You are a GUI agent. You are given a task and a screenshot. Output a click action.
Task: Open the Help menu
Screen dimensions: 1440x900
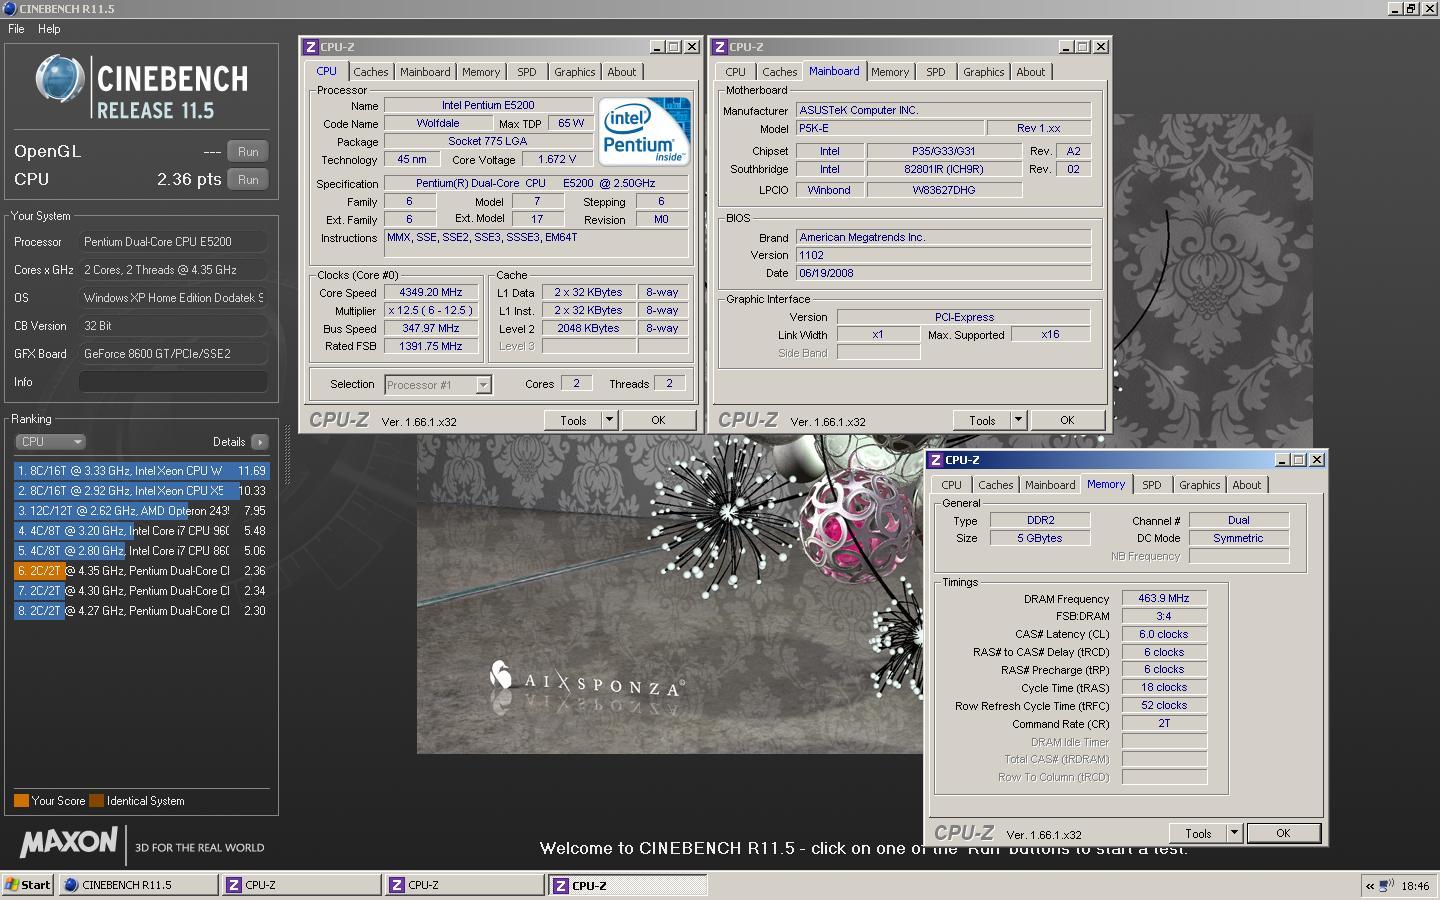(x=49, y=29)
